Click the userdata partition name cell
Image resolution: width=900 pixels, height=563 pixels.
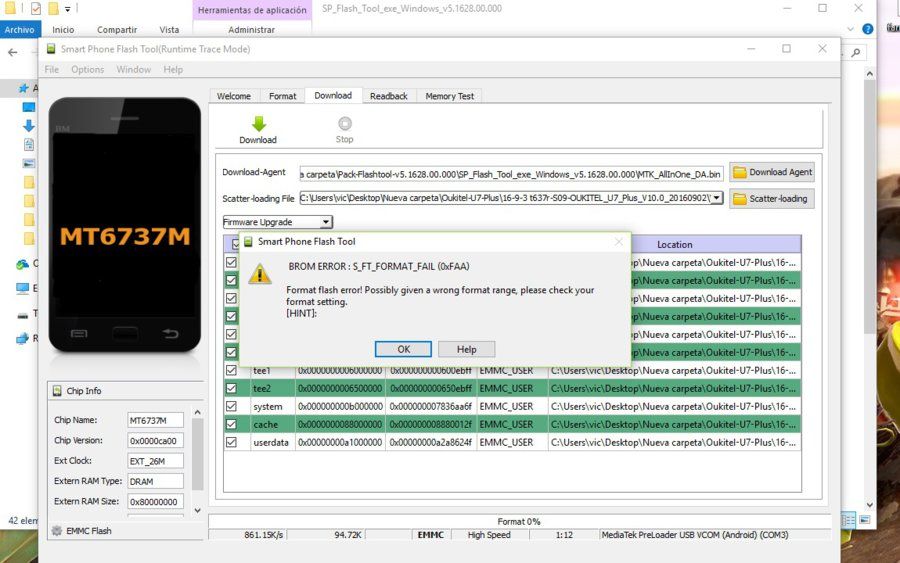click(x=273, y=442)
